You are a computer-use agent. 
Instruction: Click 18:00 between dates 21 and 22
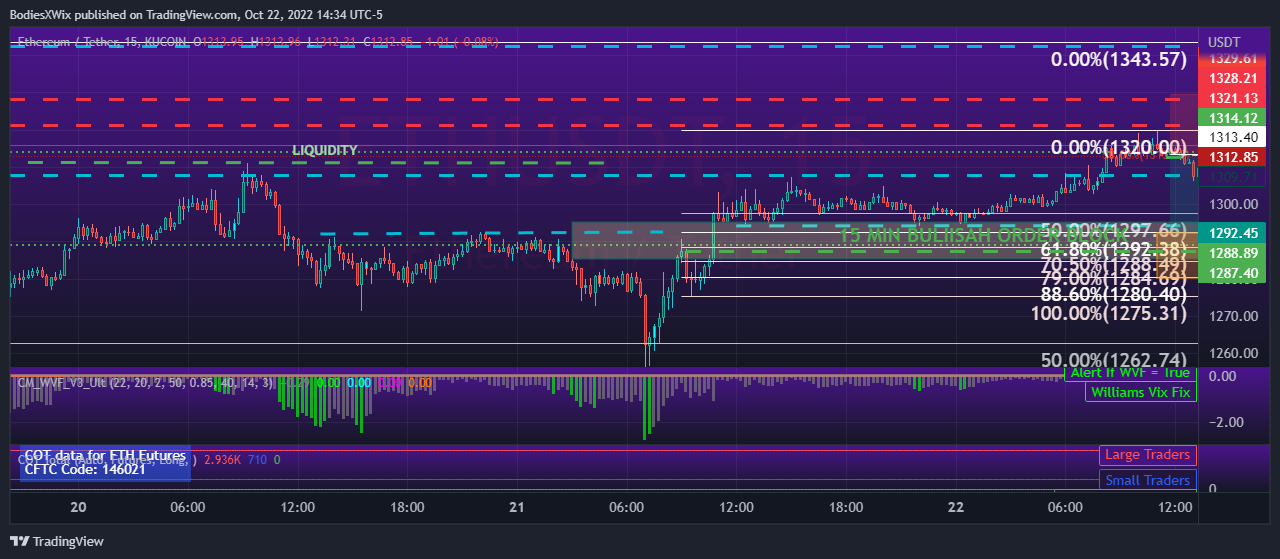[846, 508]
